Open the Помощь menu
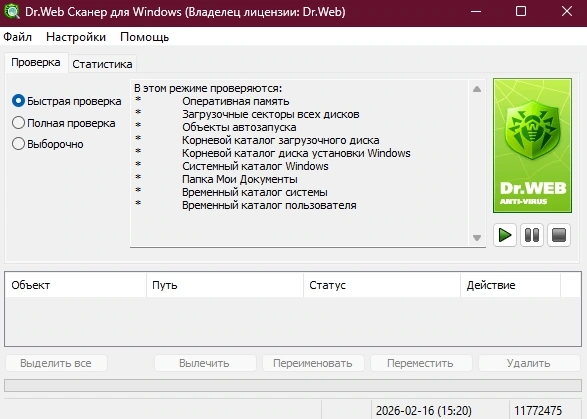The height and width of the screenshot is (419, 587). 145,37
